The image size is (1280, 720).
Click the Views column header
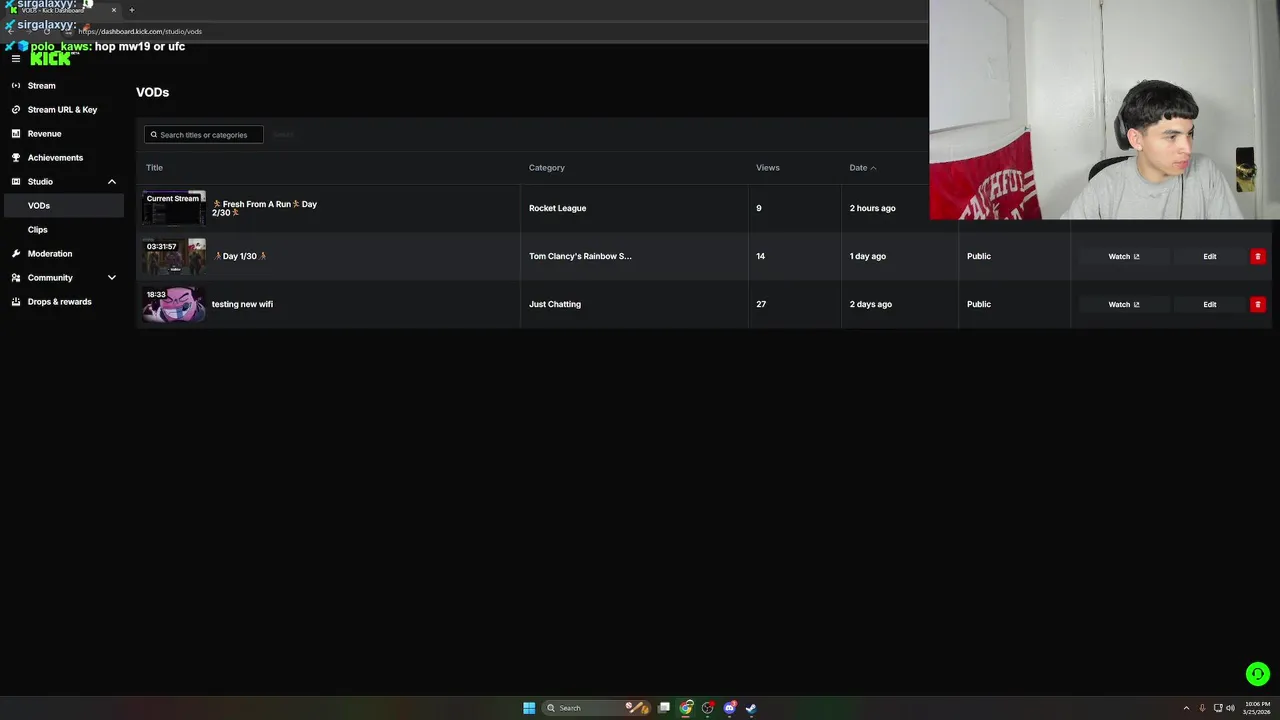pyautogui.click(x=768, y=168)
